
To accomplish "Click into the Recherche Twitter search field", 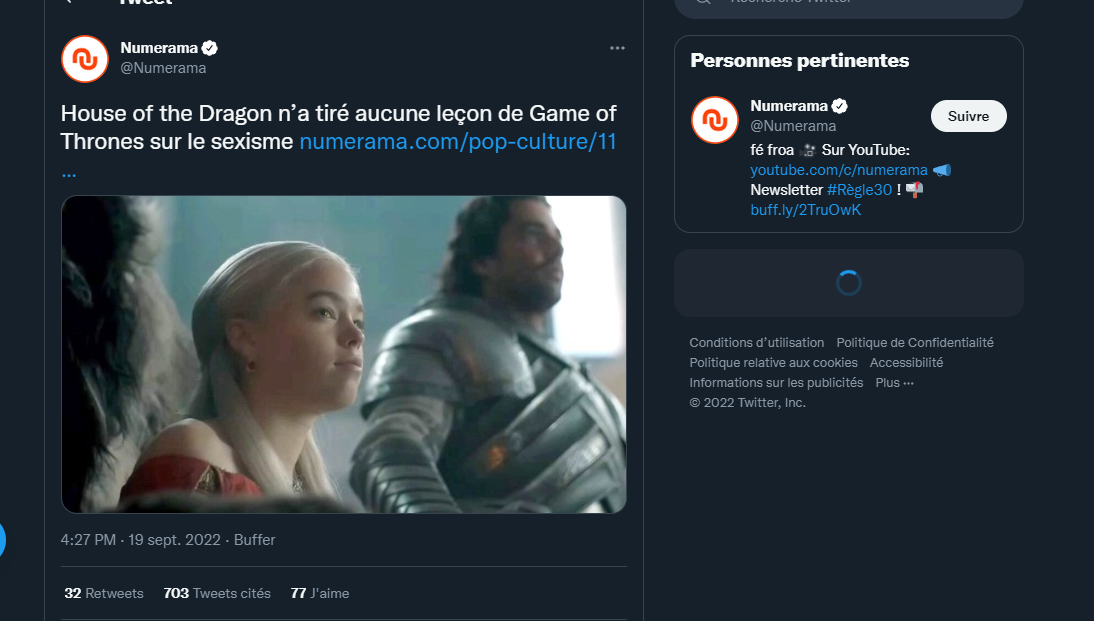I will [x=848, y=6].
